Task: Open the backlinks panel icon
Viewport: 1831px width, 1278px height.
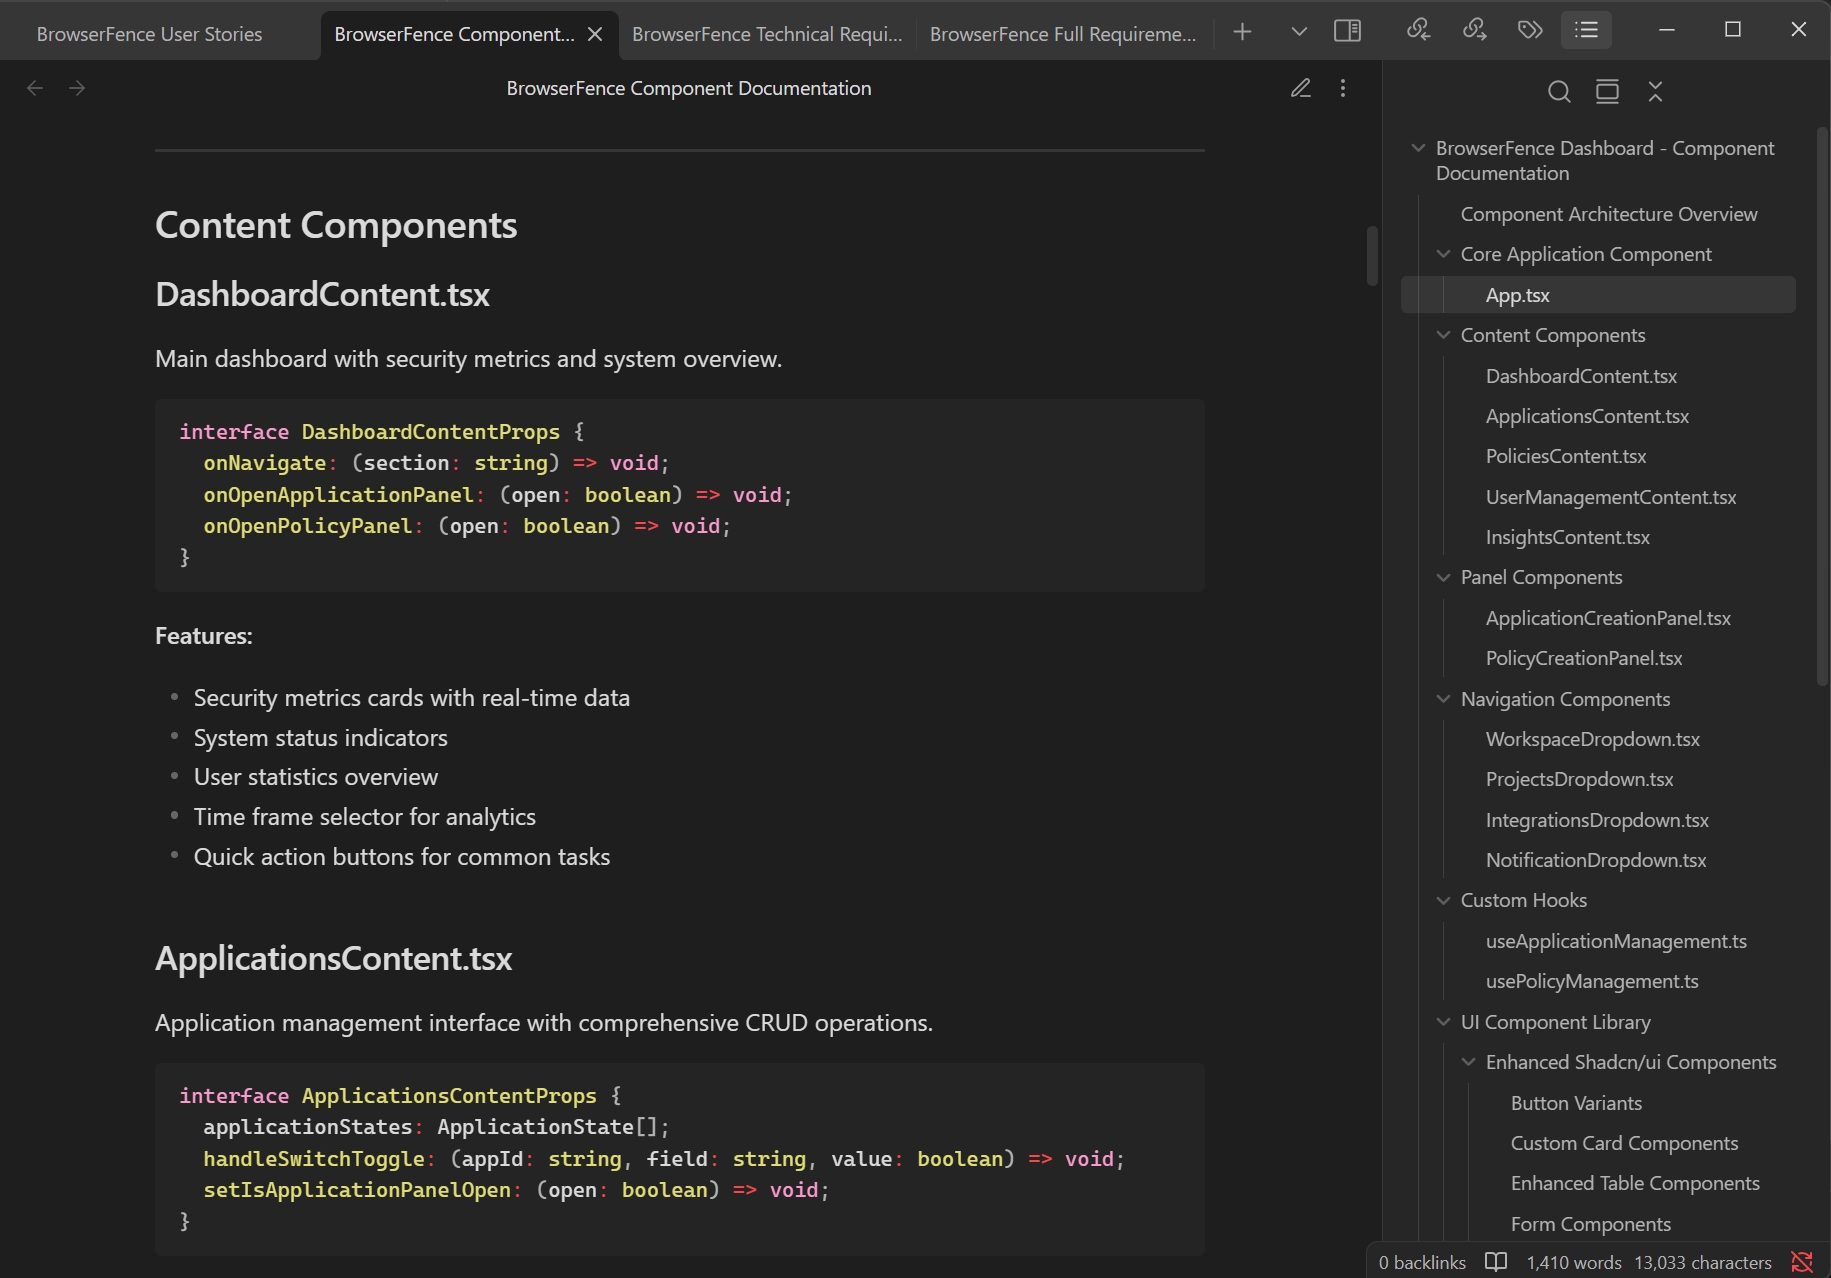Action: click(x=1419, y=30)
